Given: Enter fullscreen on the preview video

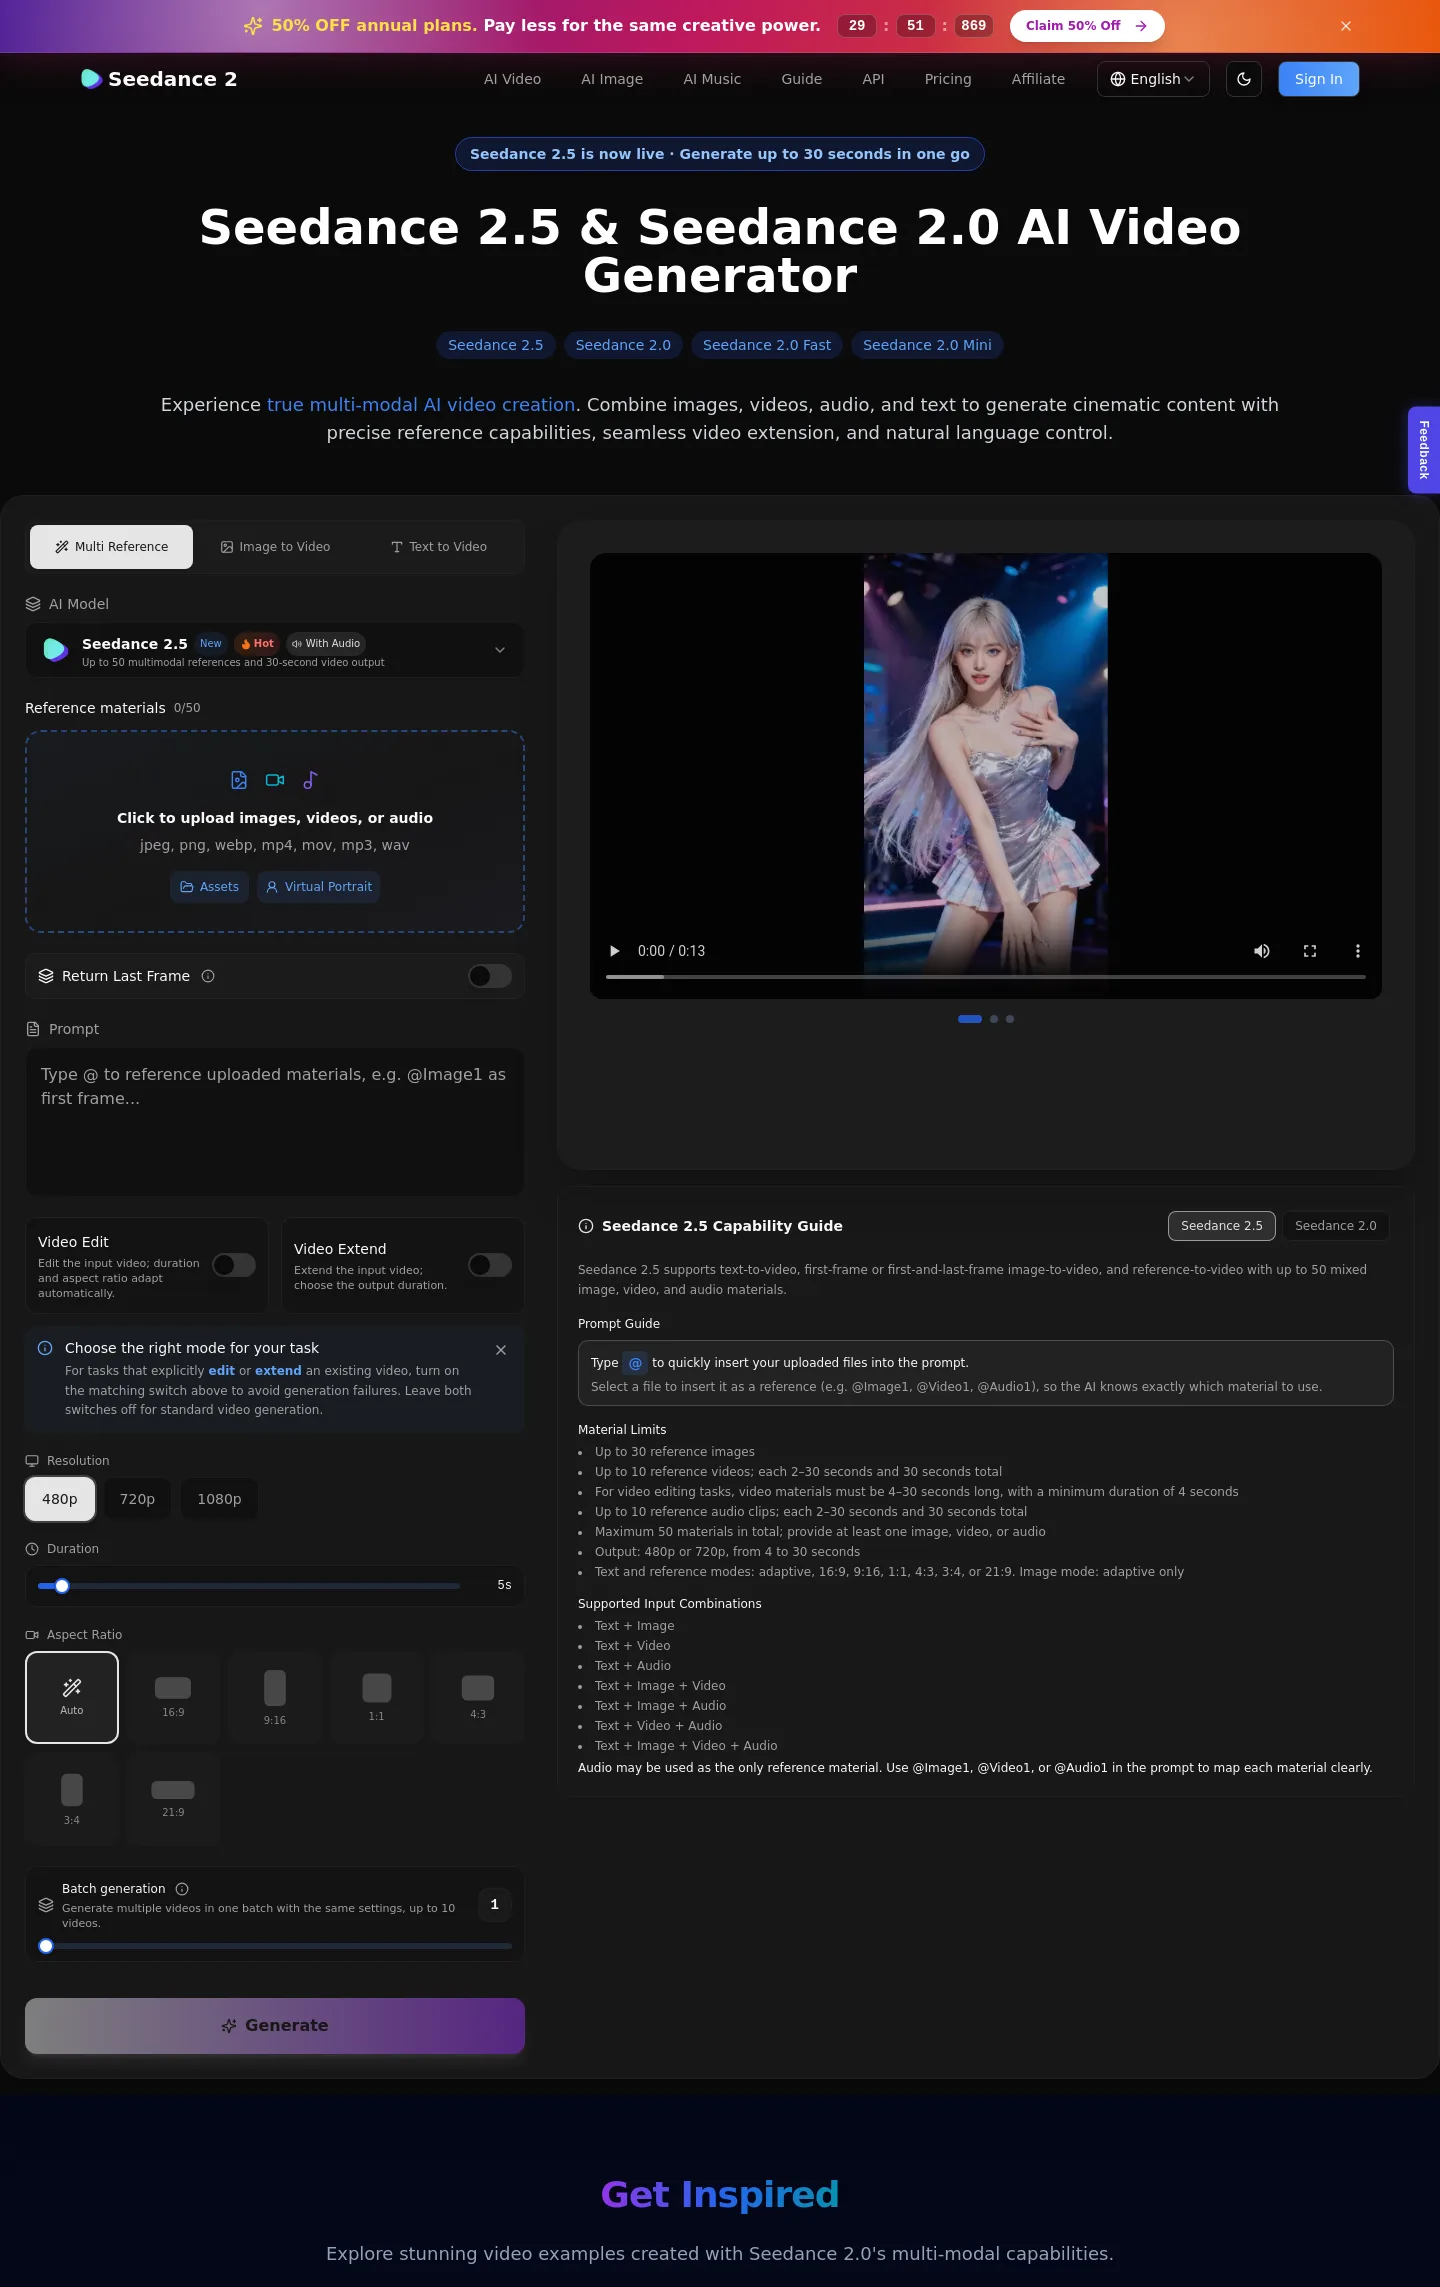Looking at the screenshot, I should tap(1310, 951).
